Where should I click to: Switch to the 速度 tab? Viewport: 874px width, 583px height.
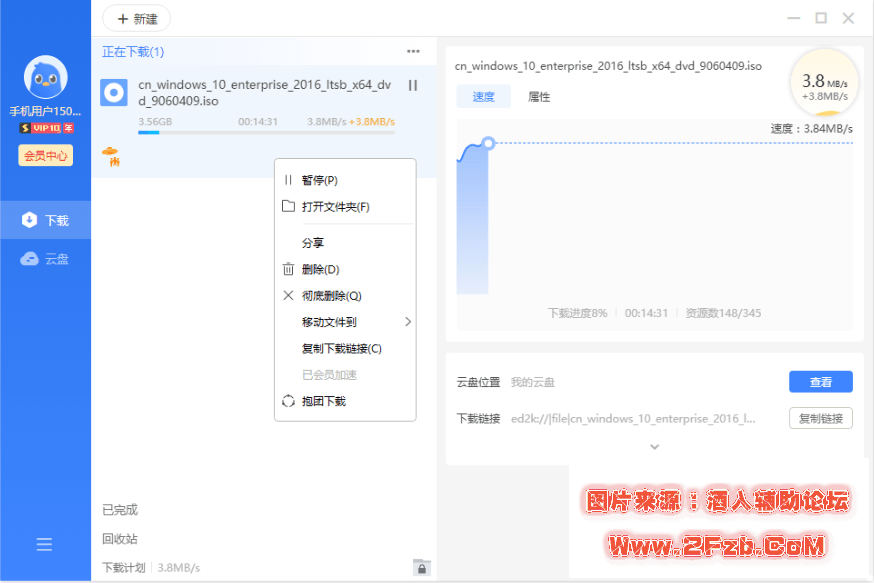pyautogui.click(x=483, y=96)
